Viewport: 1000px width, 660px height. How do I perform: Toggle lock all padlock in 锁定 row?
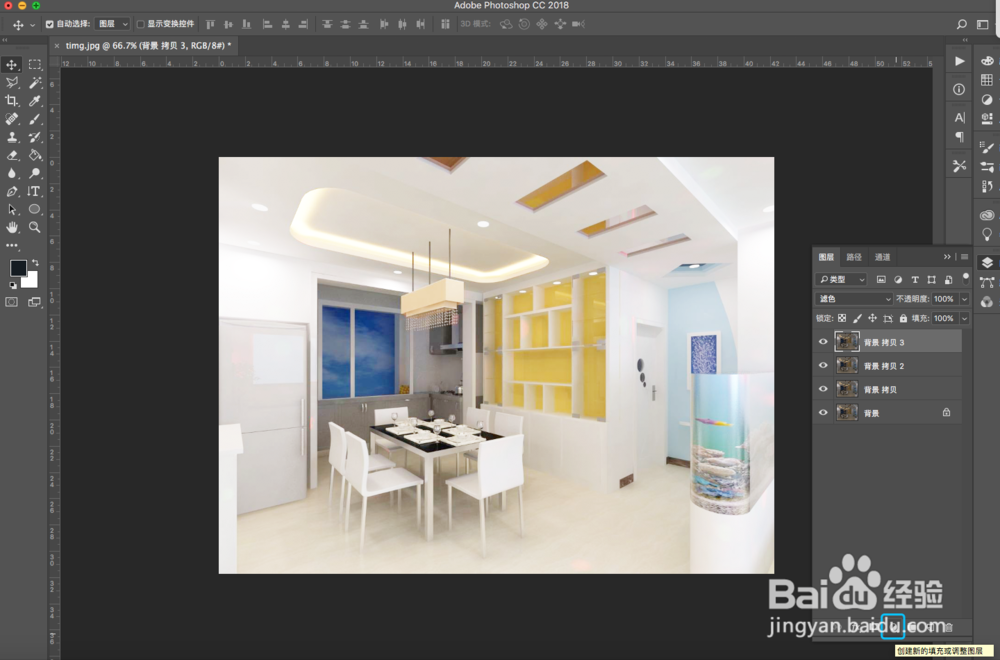903,318
